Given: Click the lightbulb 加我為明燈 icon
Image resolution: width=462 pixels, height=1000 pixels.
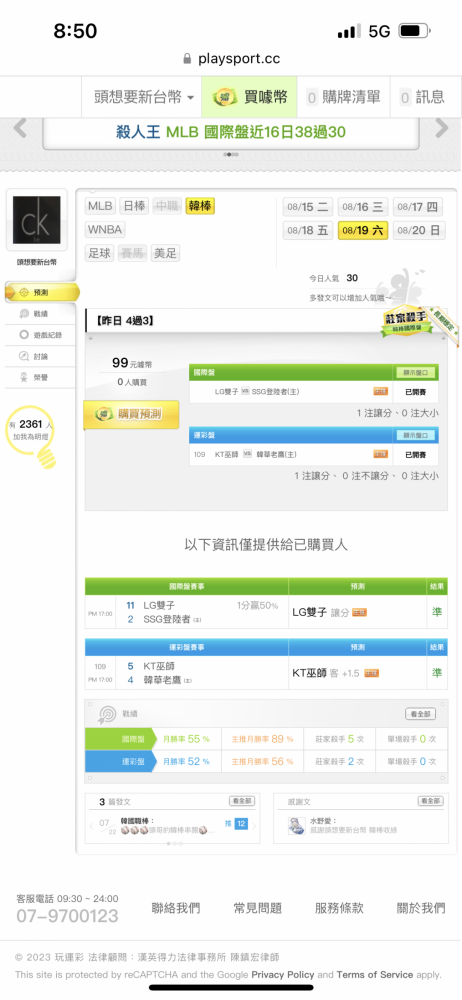Looking at the screenshot, I should (33, 437).
